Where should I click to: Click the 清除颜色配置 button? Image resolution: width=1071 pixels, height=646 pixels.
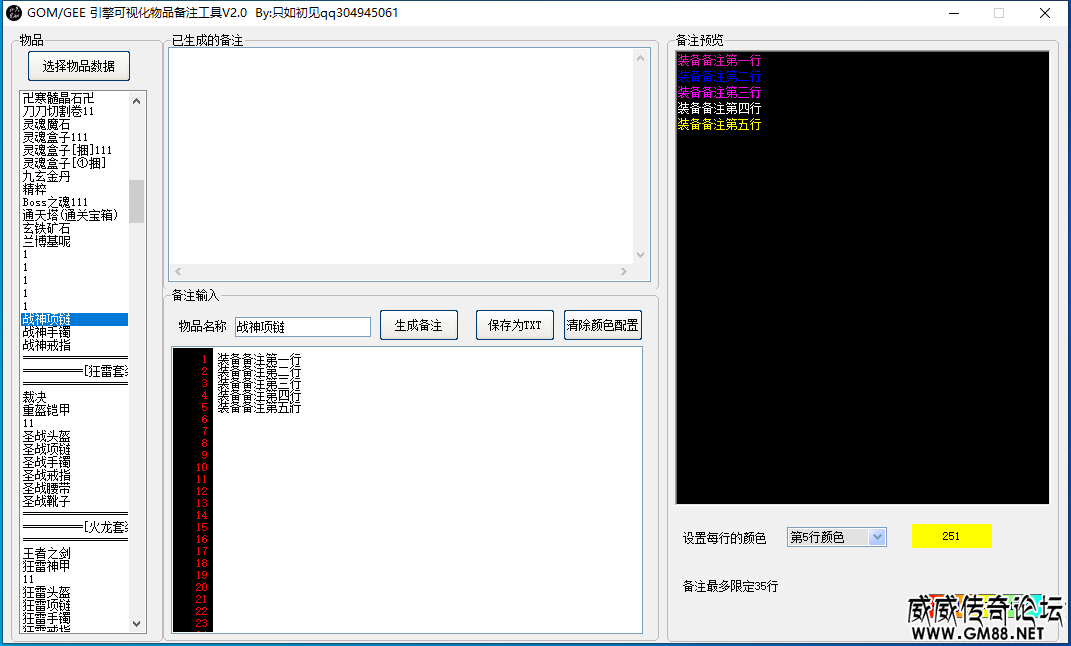pos(602,326)
